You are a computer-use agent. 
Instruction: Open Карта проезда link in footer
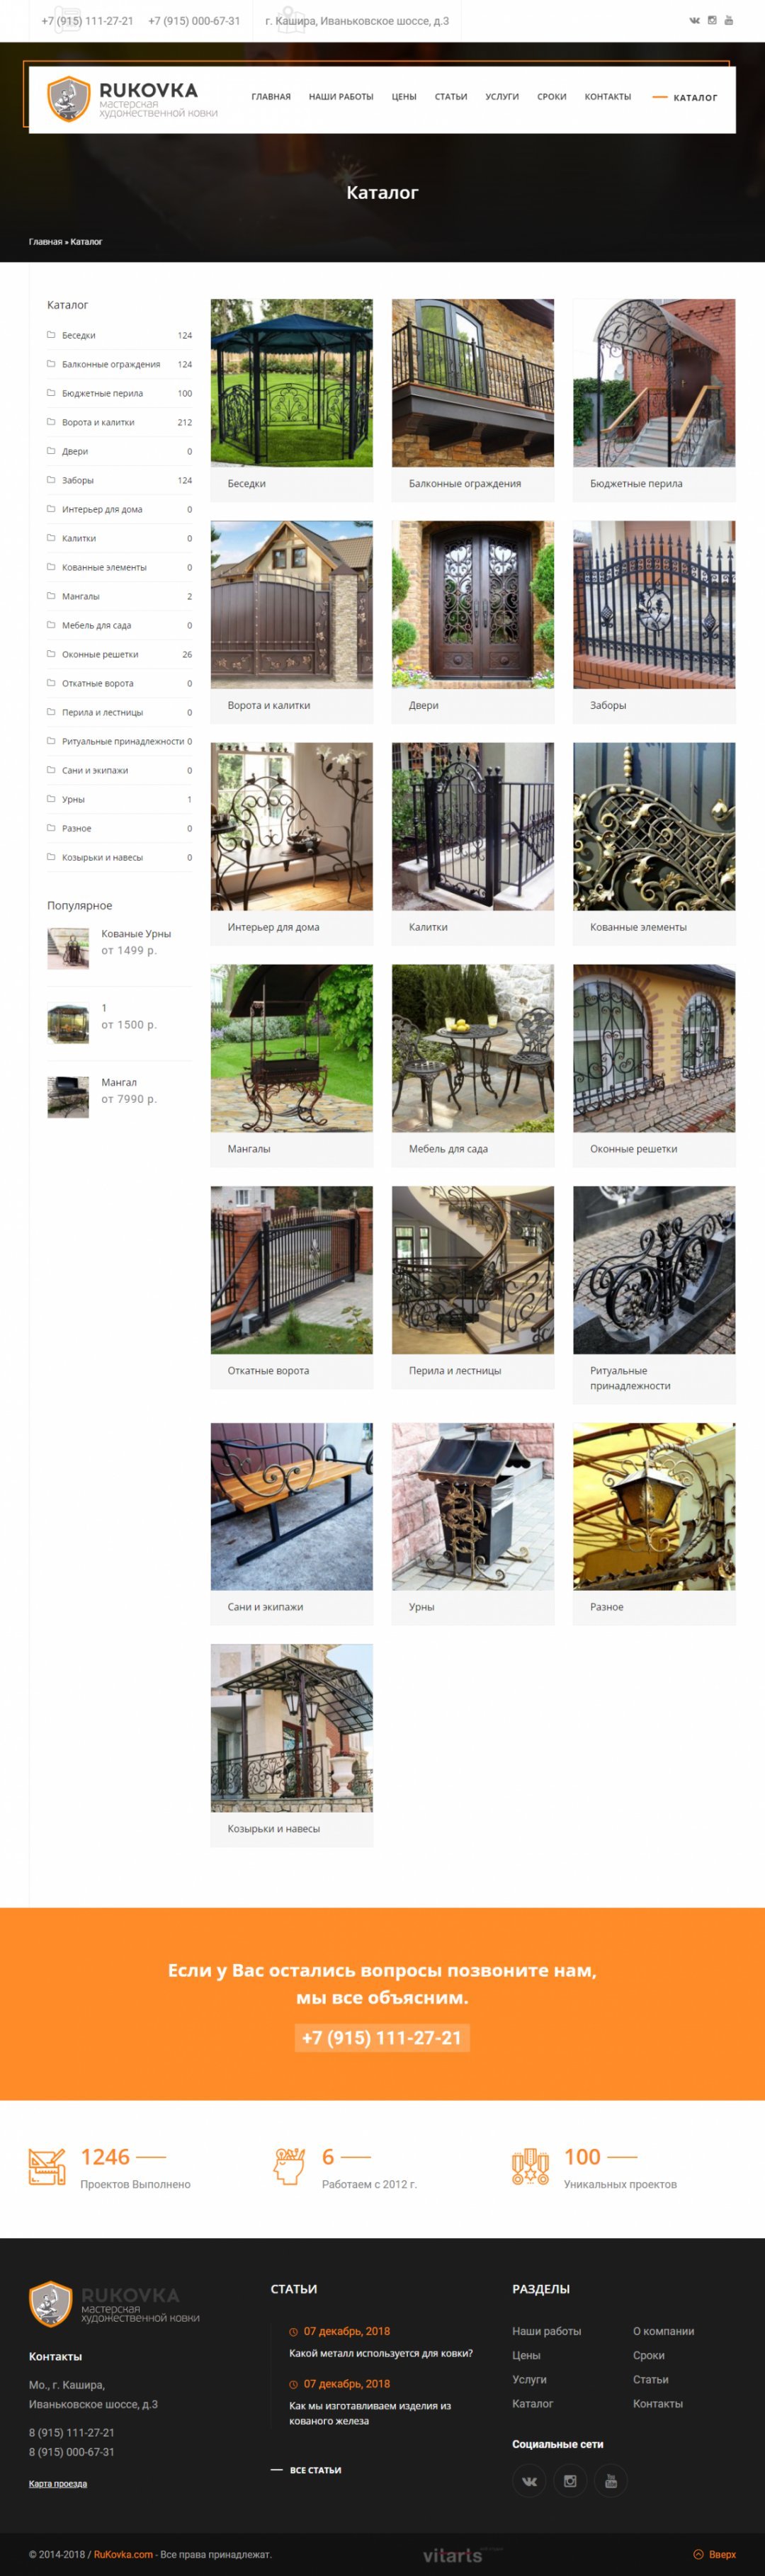pos(58,2483)
